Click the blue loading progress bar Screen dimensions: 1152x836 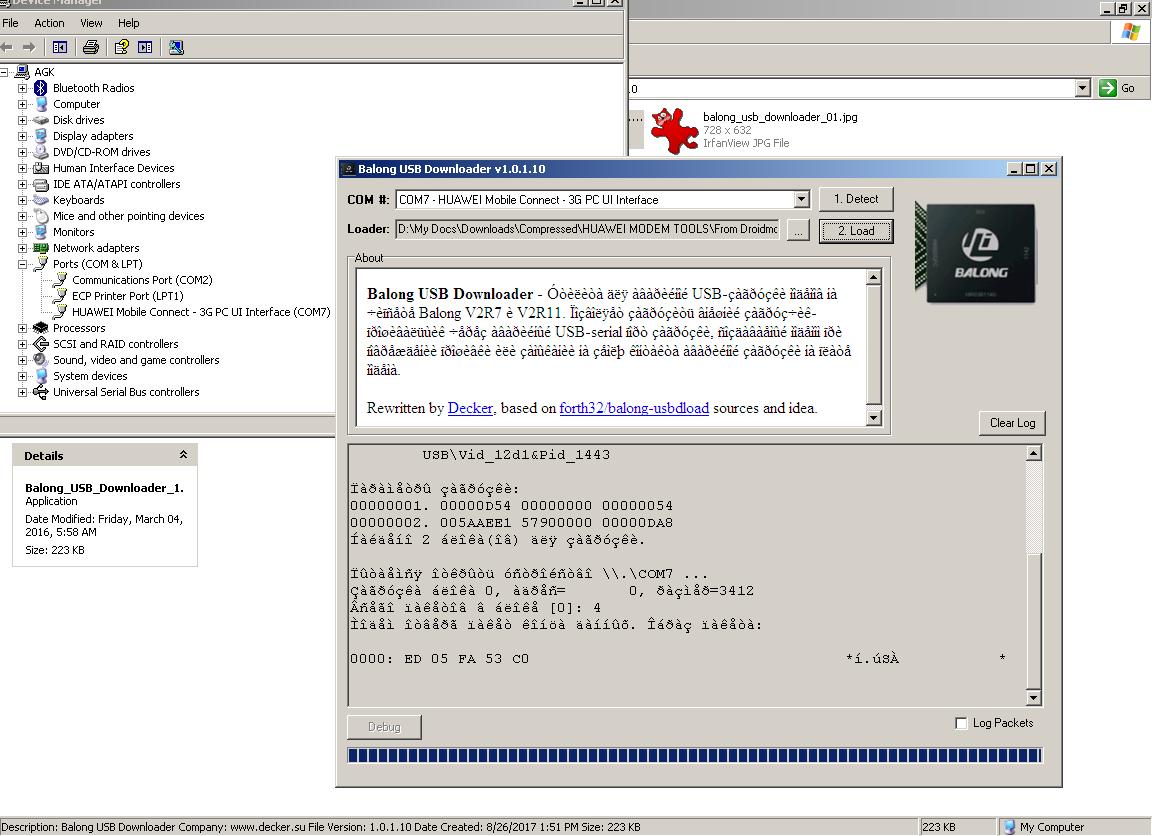click(x=695, y=755)
